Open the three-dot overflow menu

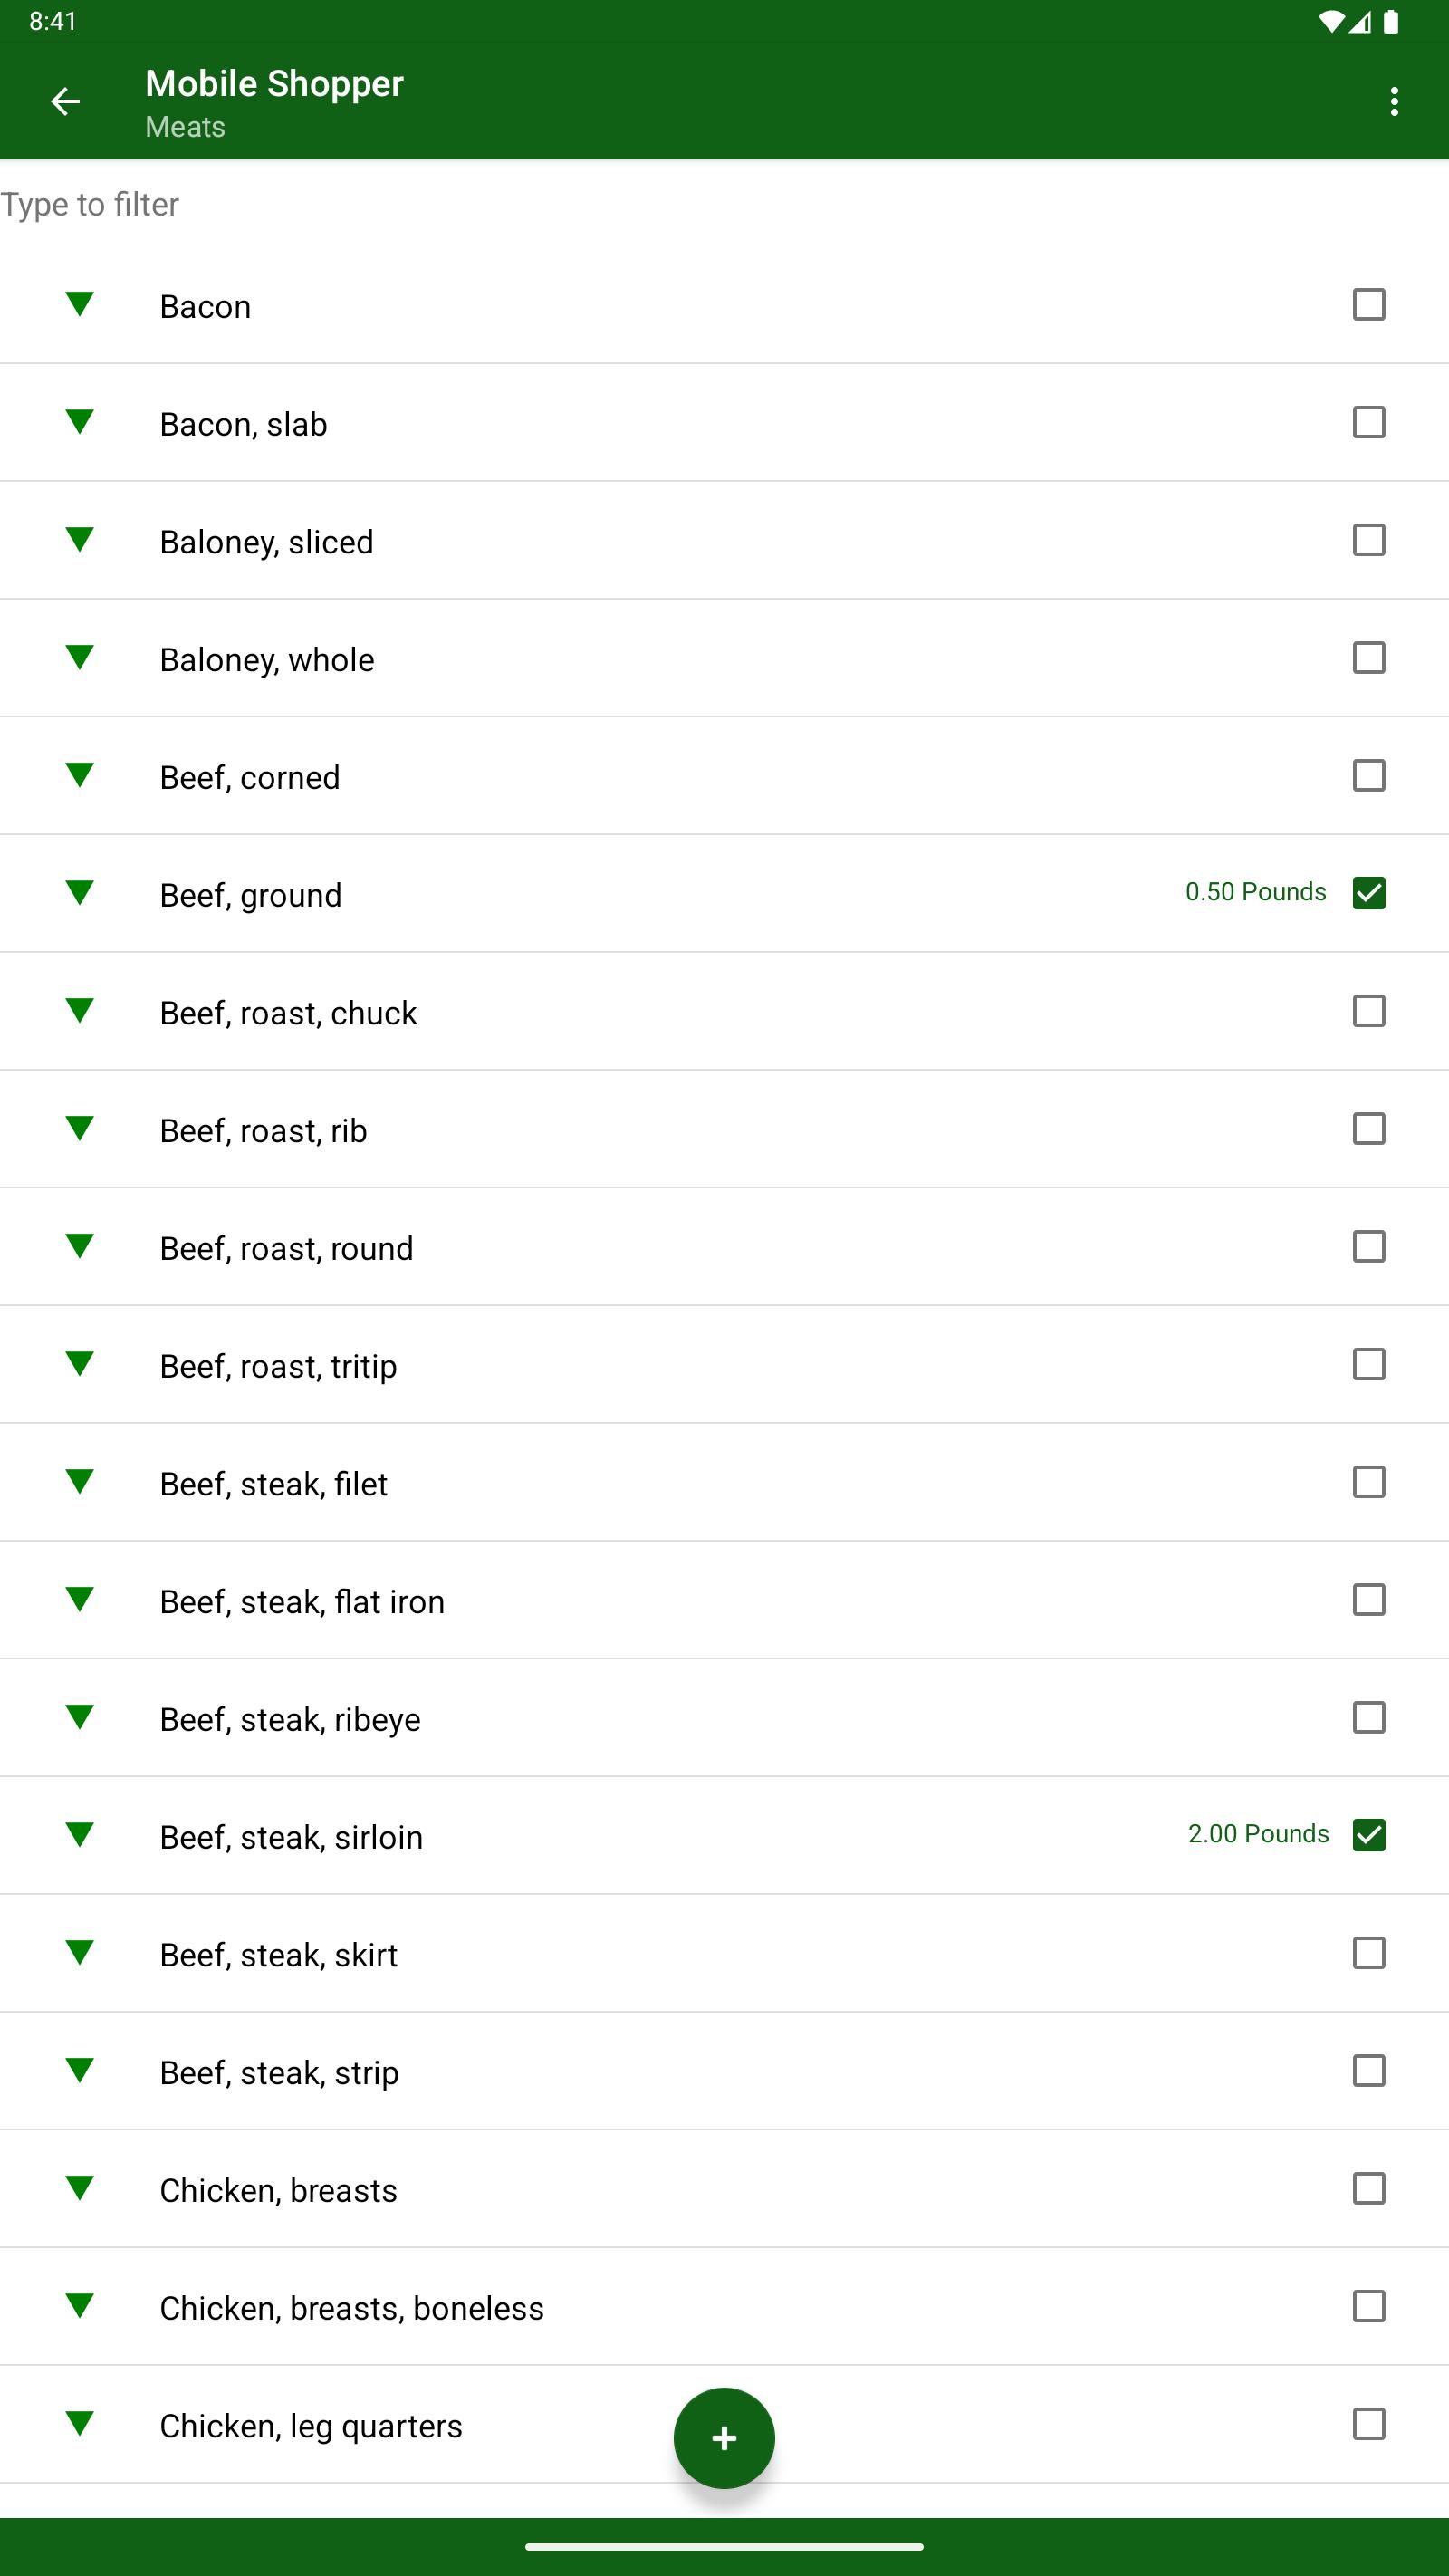(1393, 101)
